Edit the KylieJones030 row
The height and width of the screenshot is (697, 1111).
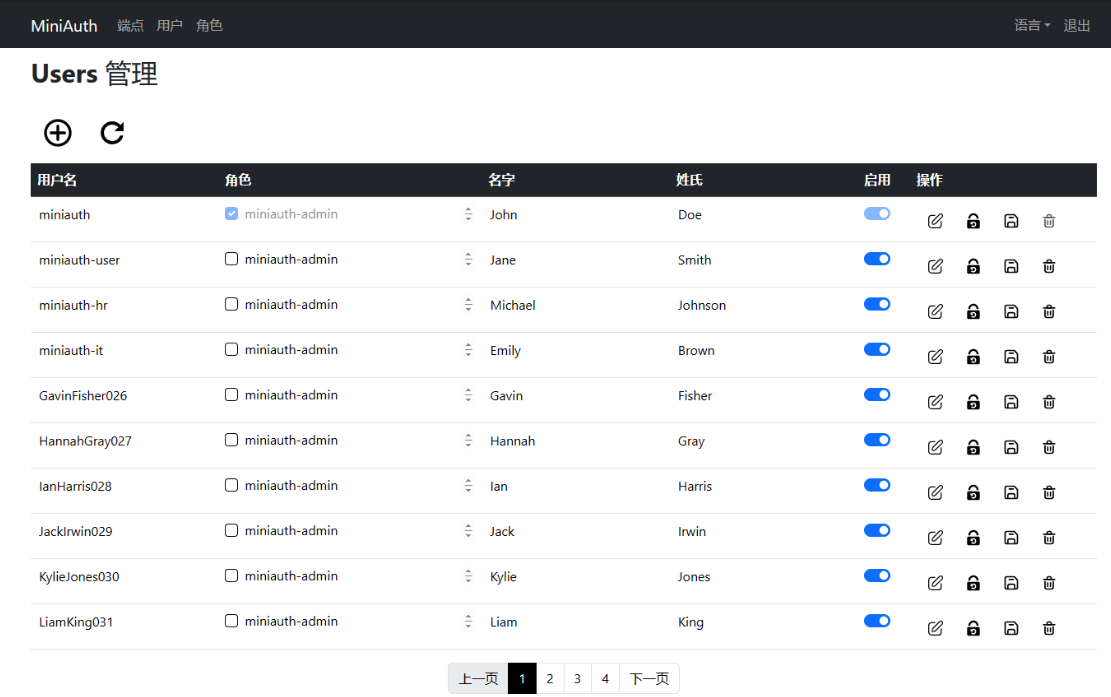coord(935,583)
